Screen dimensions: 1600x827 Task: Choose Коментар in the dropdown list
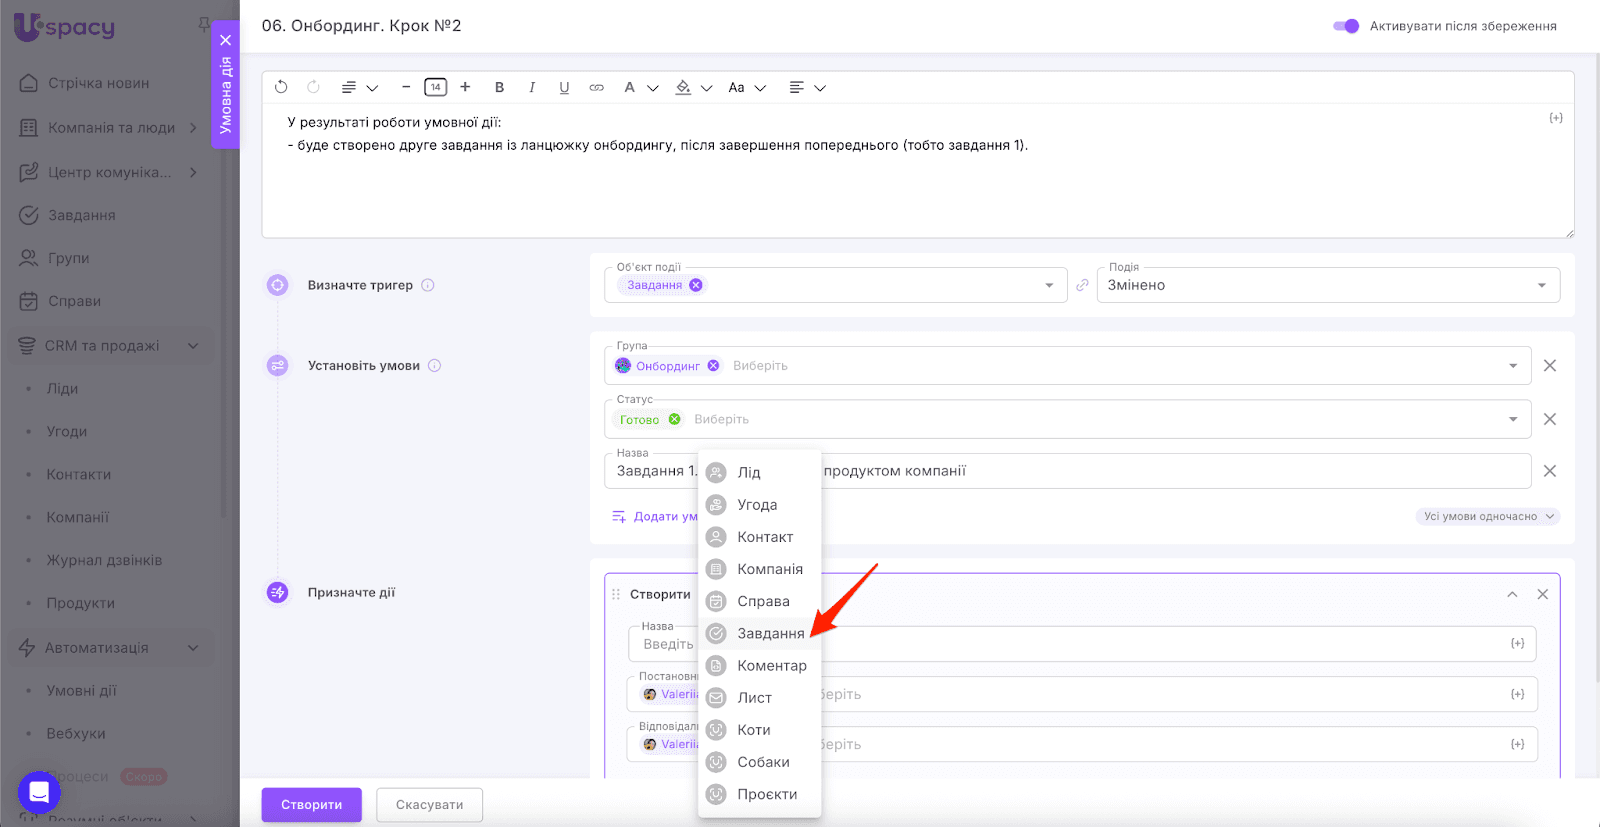click(x=771, y=666)
